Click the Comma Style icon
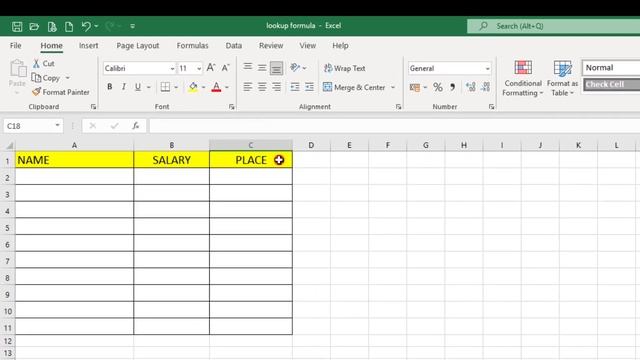Viewport: 640px width, 360px height. (452, 87)
